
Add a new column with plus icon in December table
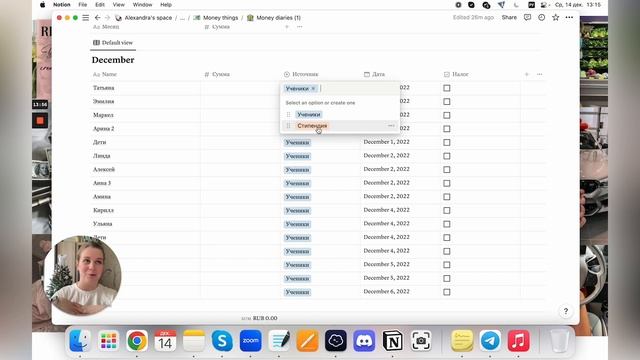point(527,74)
